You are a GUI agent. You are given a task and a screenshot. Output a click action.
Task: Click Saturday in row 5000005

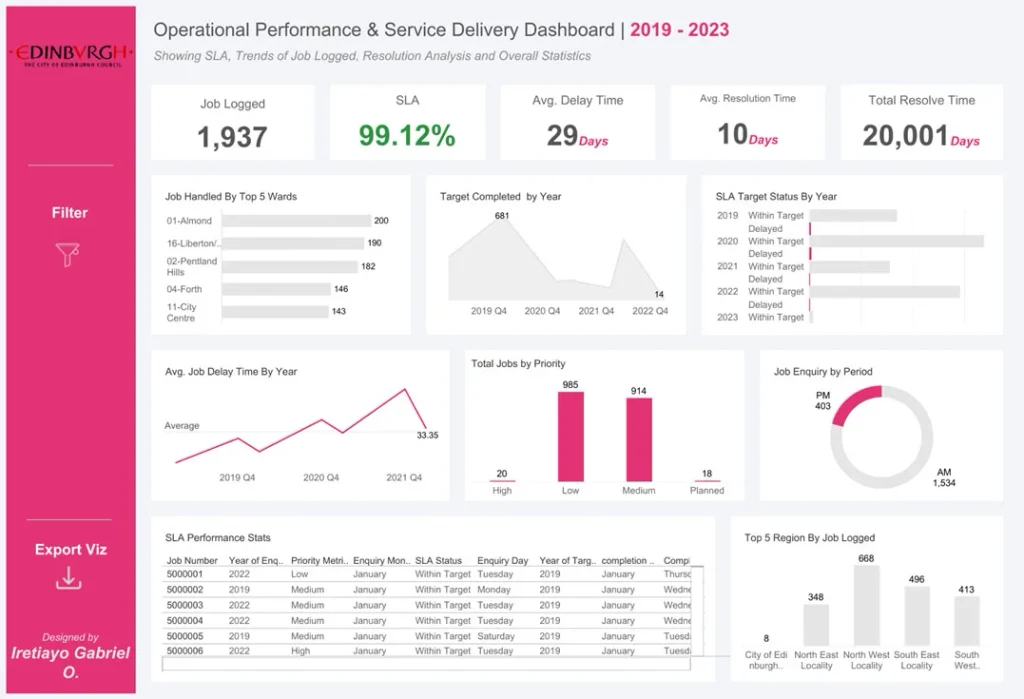pyautogui.click(x=496, y=636)
